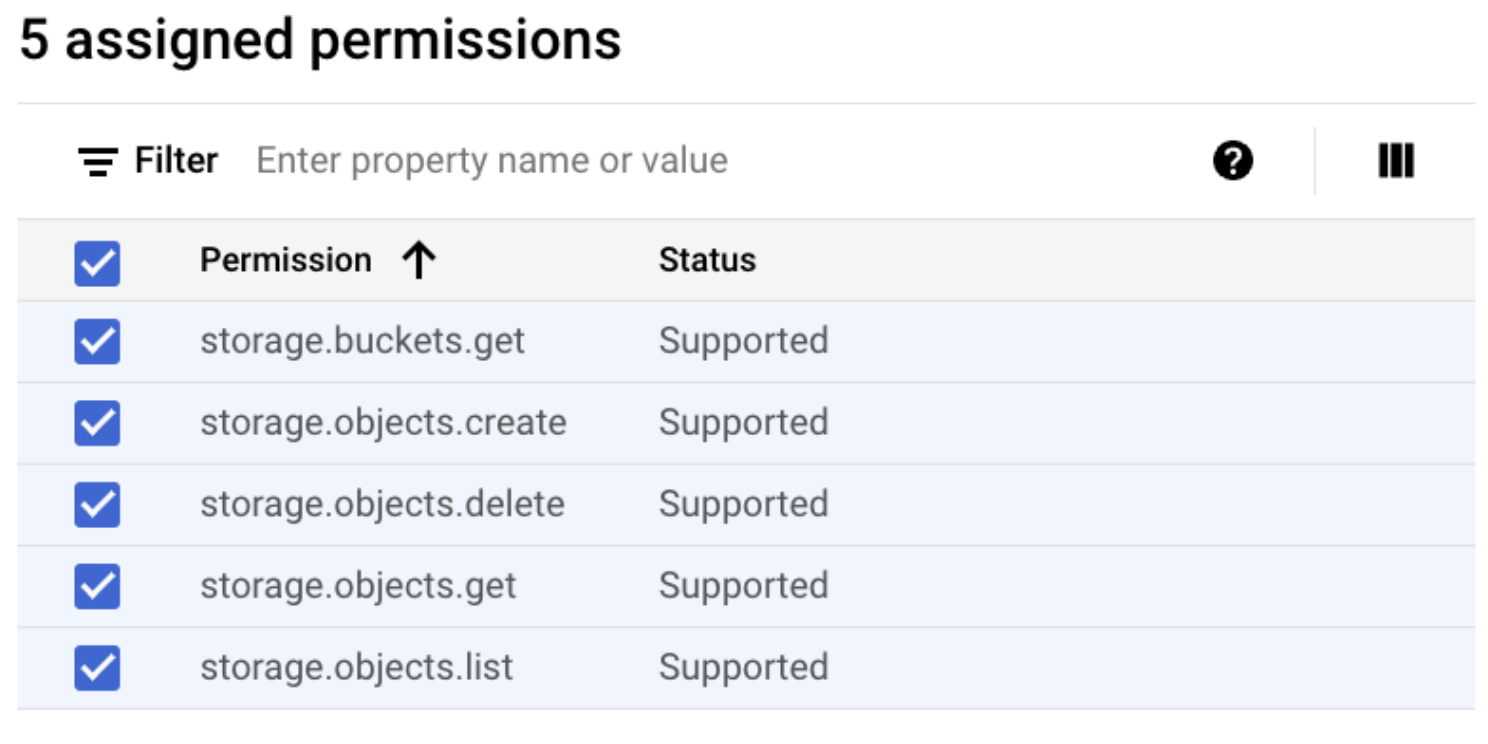Select the storage.objects.get permission name
This screenshot has width=1488, height=744.
[358, 587]
